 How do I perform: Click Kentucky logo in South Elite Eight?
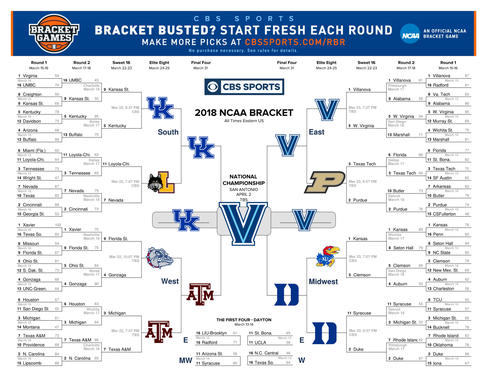pos(160,108)
